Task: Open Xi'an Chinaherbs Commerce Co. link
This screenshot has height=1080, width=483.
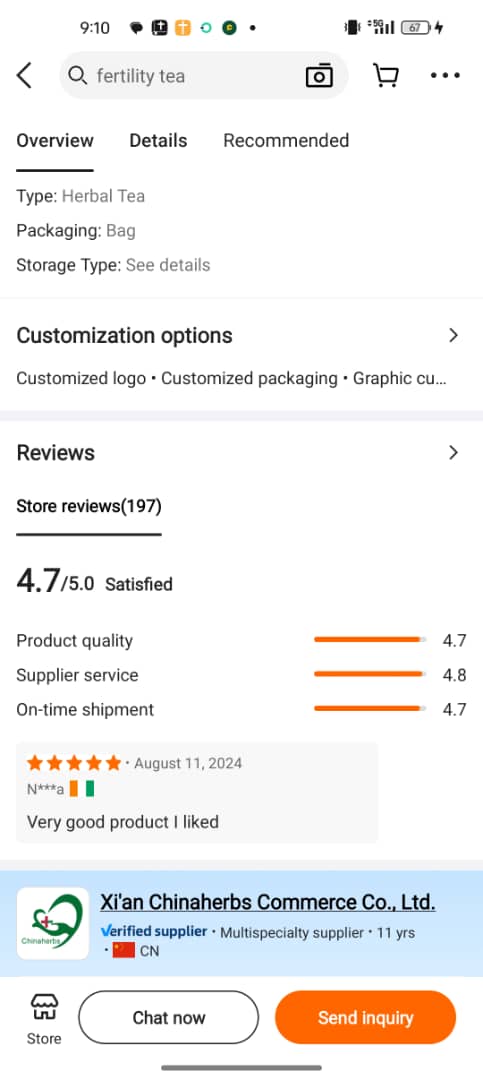Action: [x=268, y=902]
